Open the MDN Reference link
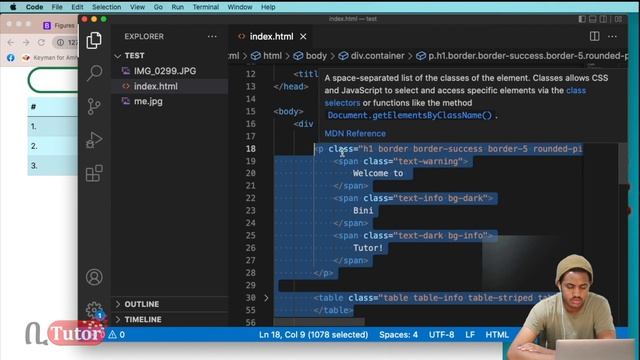The height and width of the screenshot is (360, 640). pos(355,133)
